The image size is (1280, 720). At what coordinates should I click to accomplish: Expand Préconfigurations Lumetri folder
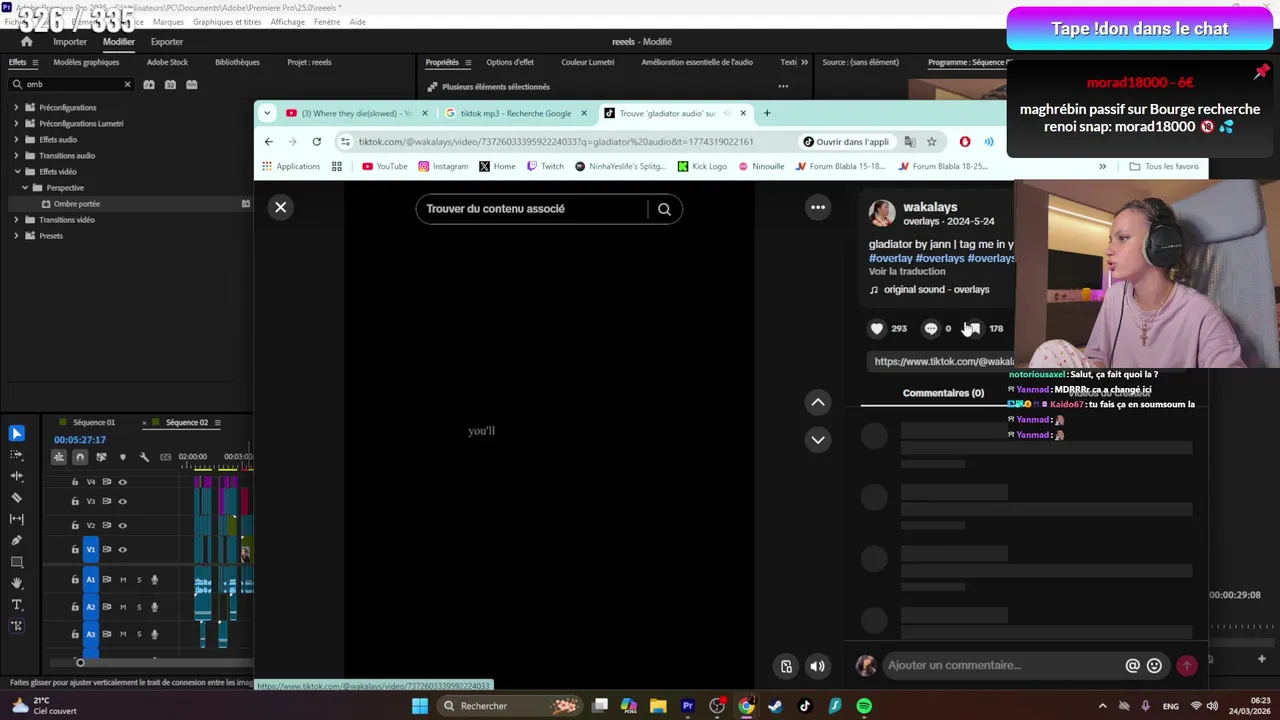click(x=16, y=123)
